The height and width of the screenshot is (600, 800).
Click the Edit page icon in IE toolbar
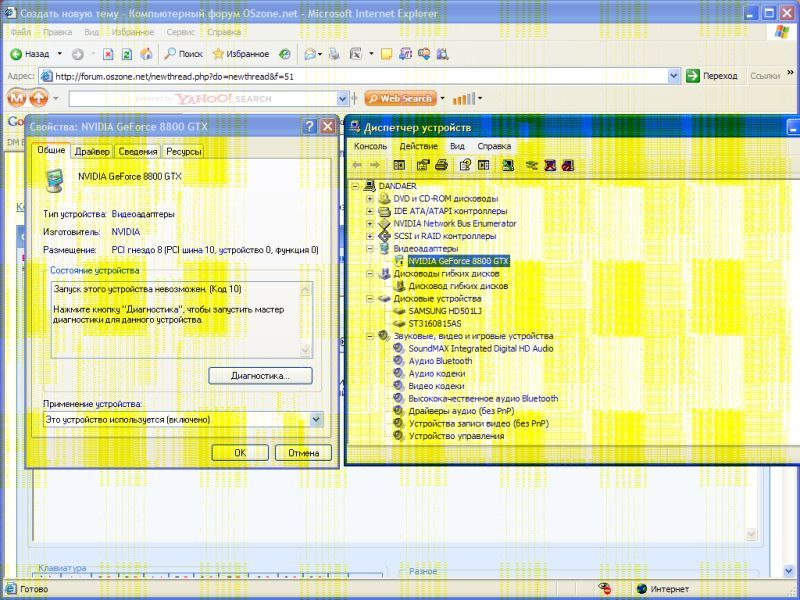(x=356, y=54)
